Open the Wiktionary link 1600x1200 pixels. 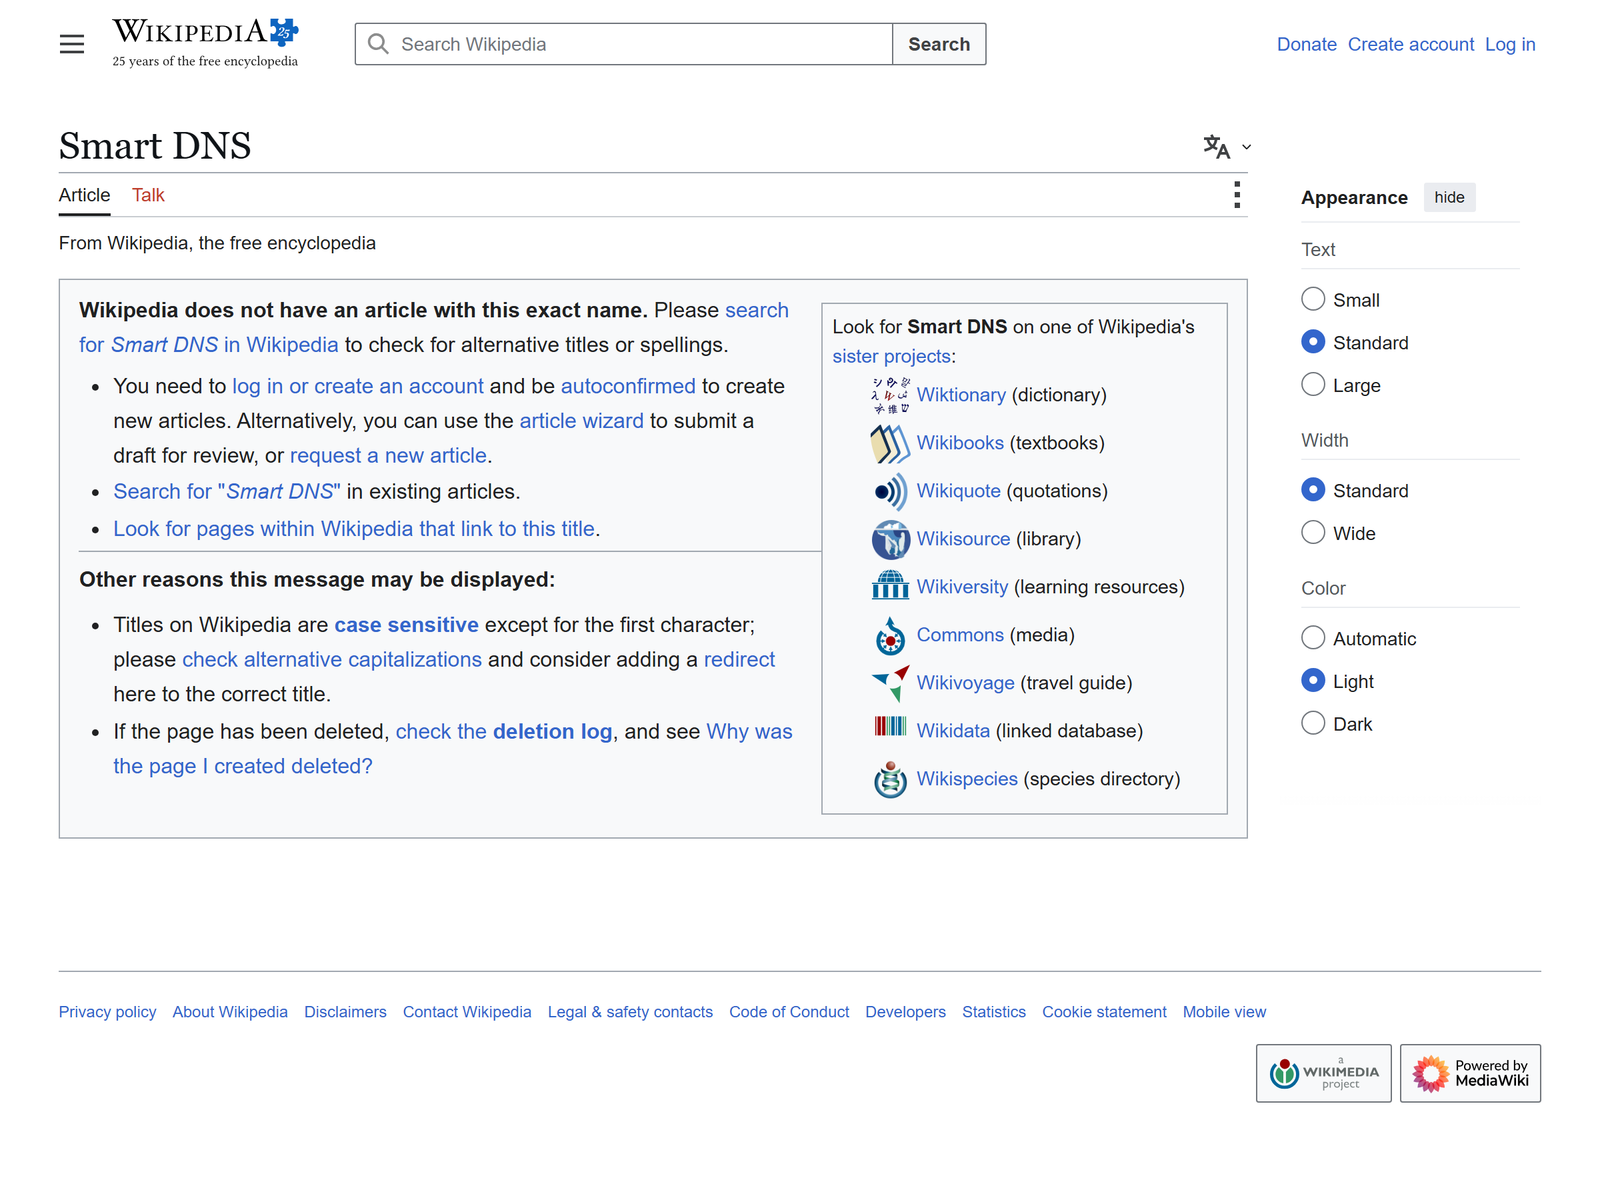point(961,395)
